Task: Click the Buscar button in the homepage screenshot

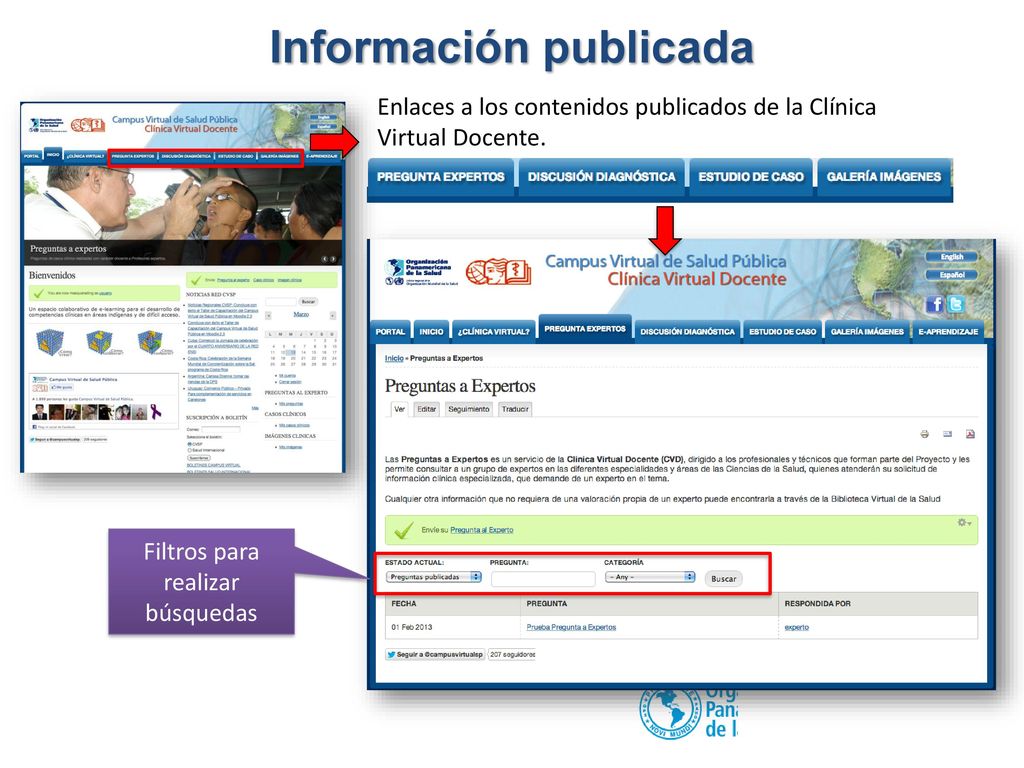Action: coord(308,302)
